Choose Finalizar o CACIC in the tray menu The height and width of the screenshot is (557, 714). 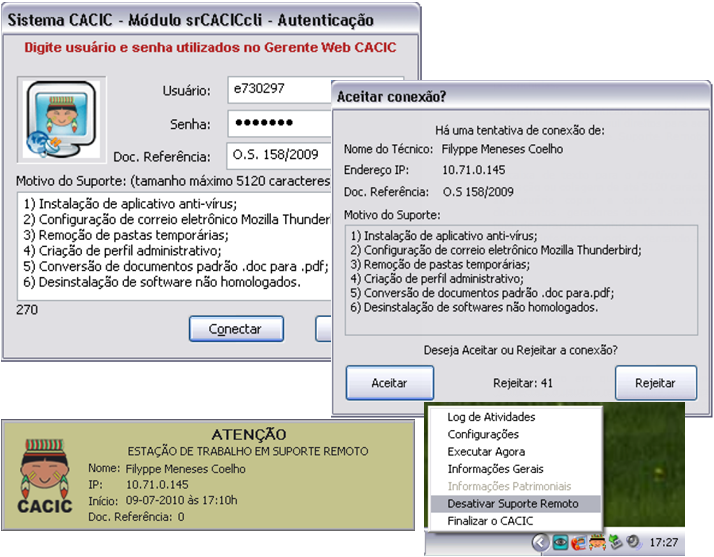(x=515, y=521)
